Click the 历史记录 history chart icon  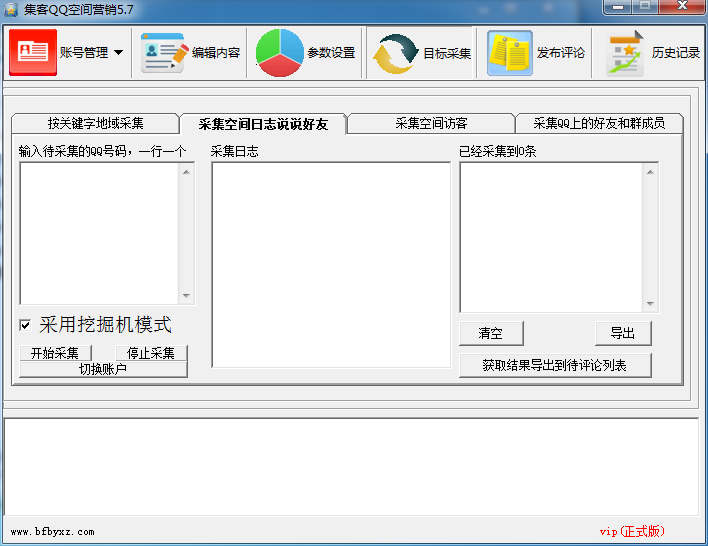[626, 53]
